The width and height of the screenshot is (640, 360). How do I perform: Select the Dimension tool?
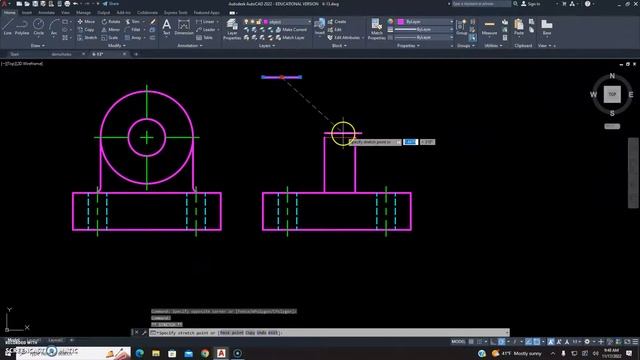184,27
